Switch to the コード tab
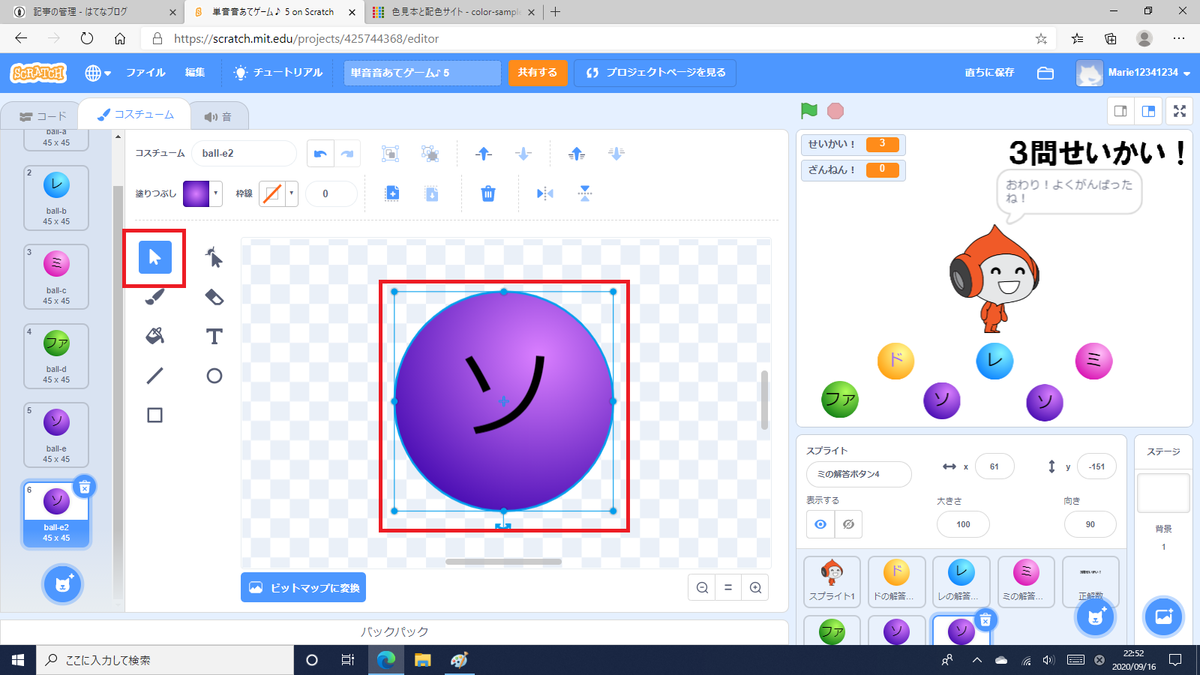 [41, 116]
